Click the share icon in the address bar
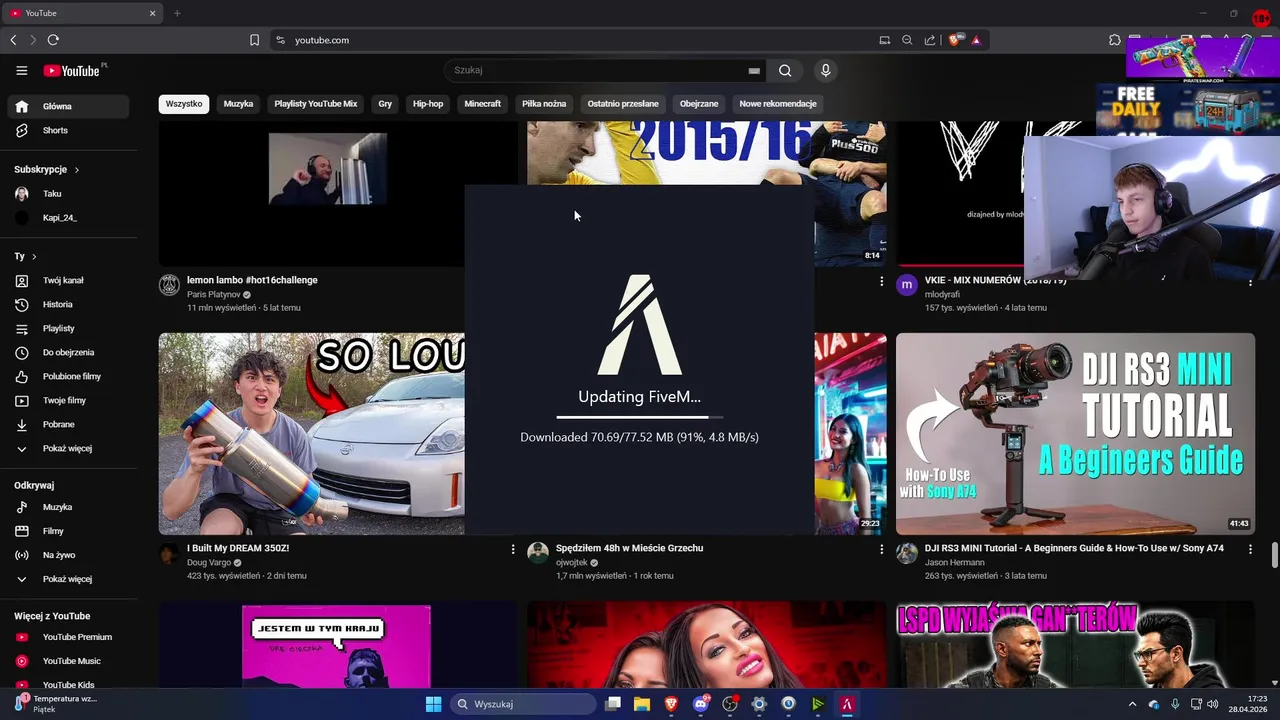Image resolution: width=1280 pixels, height=720 pixels. 930,40
